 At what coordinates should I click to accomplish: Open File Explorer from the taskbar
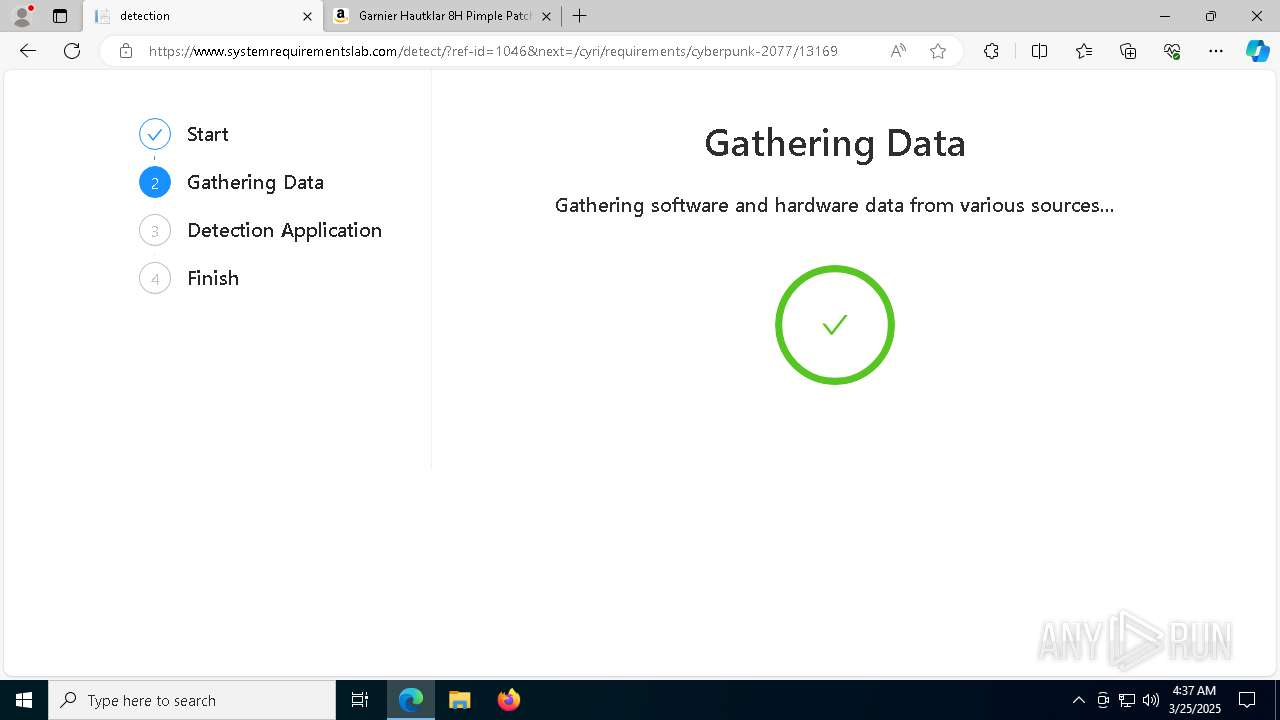click(459, 700)
